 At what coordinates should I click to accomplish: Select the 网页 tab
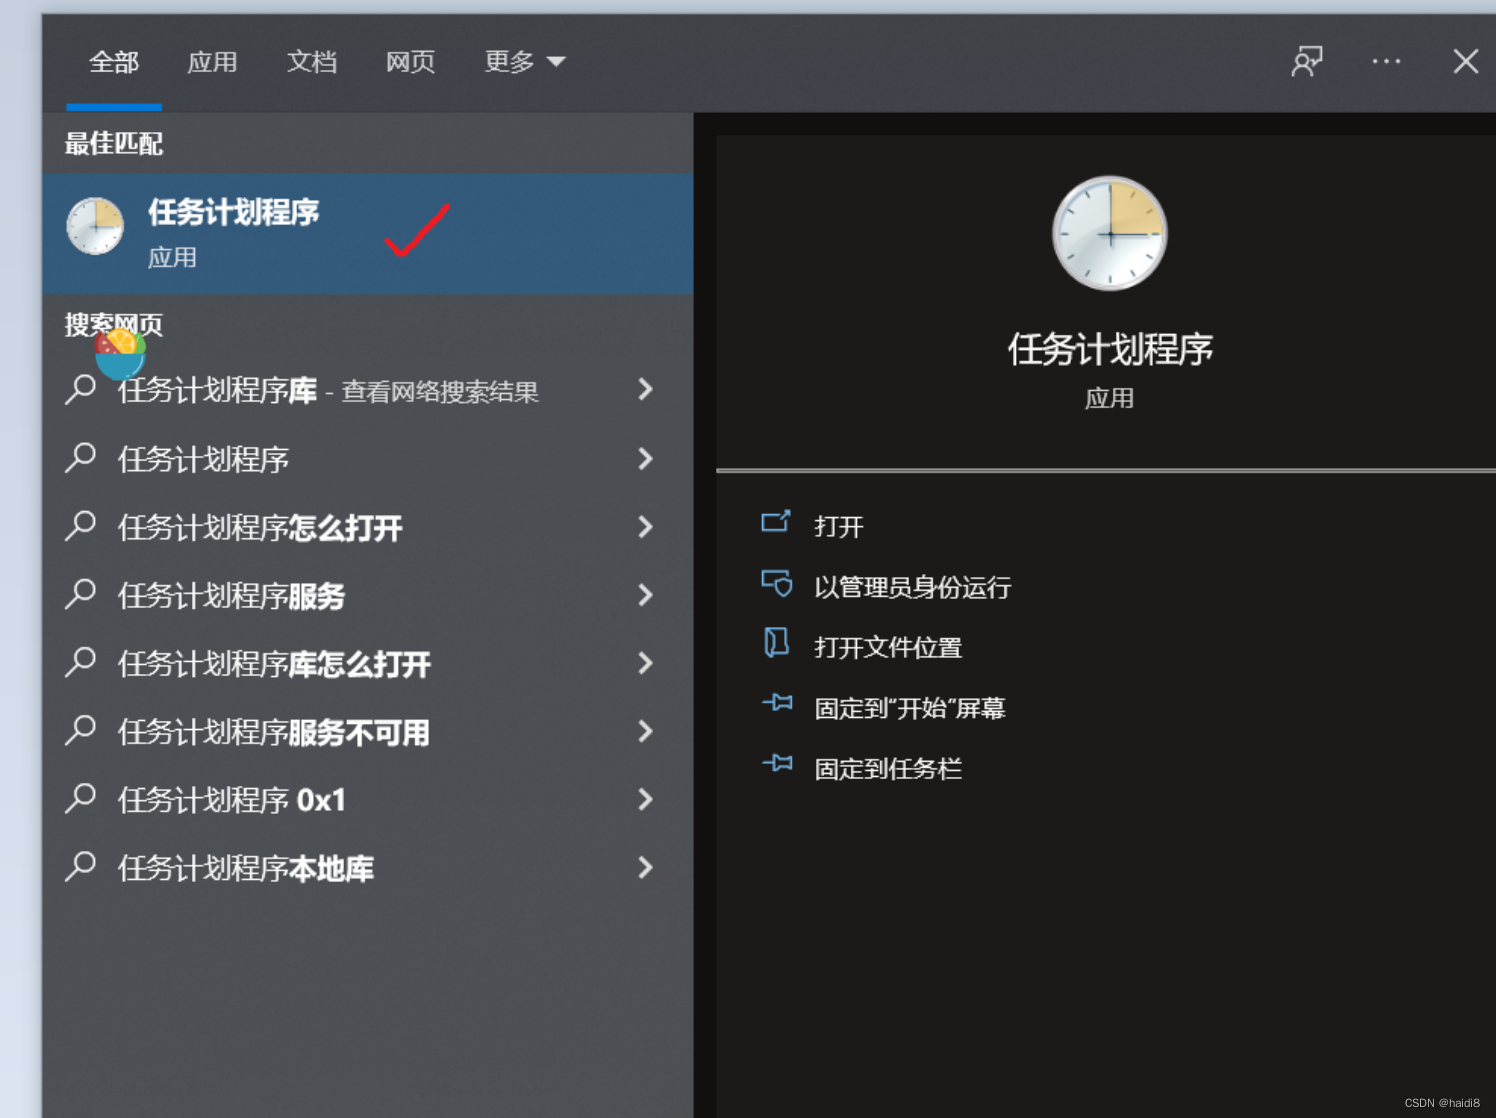409,61
